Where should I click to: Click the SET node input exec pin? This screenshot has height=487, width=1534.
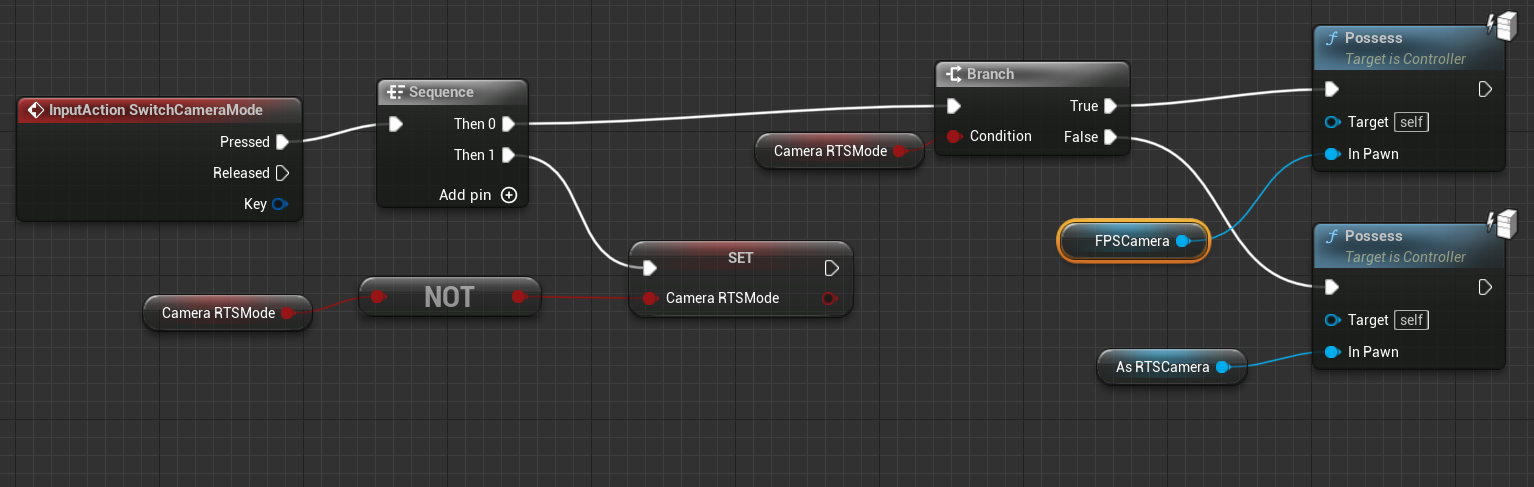pos(650,268)
